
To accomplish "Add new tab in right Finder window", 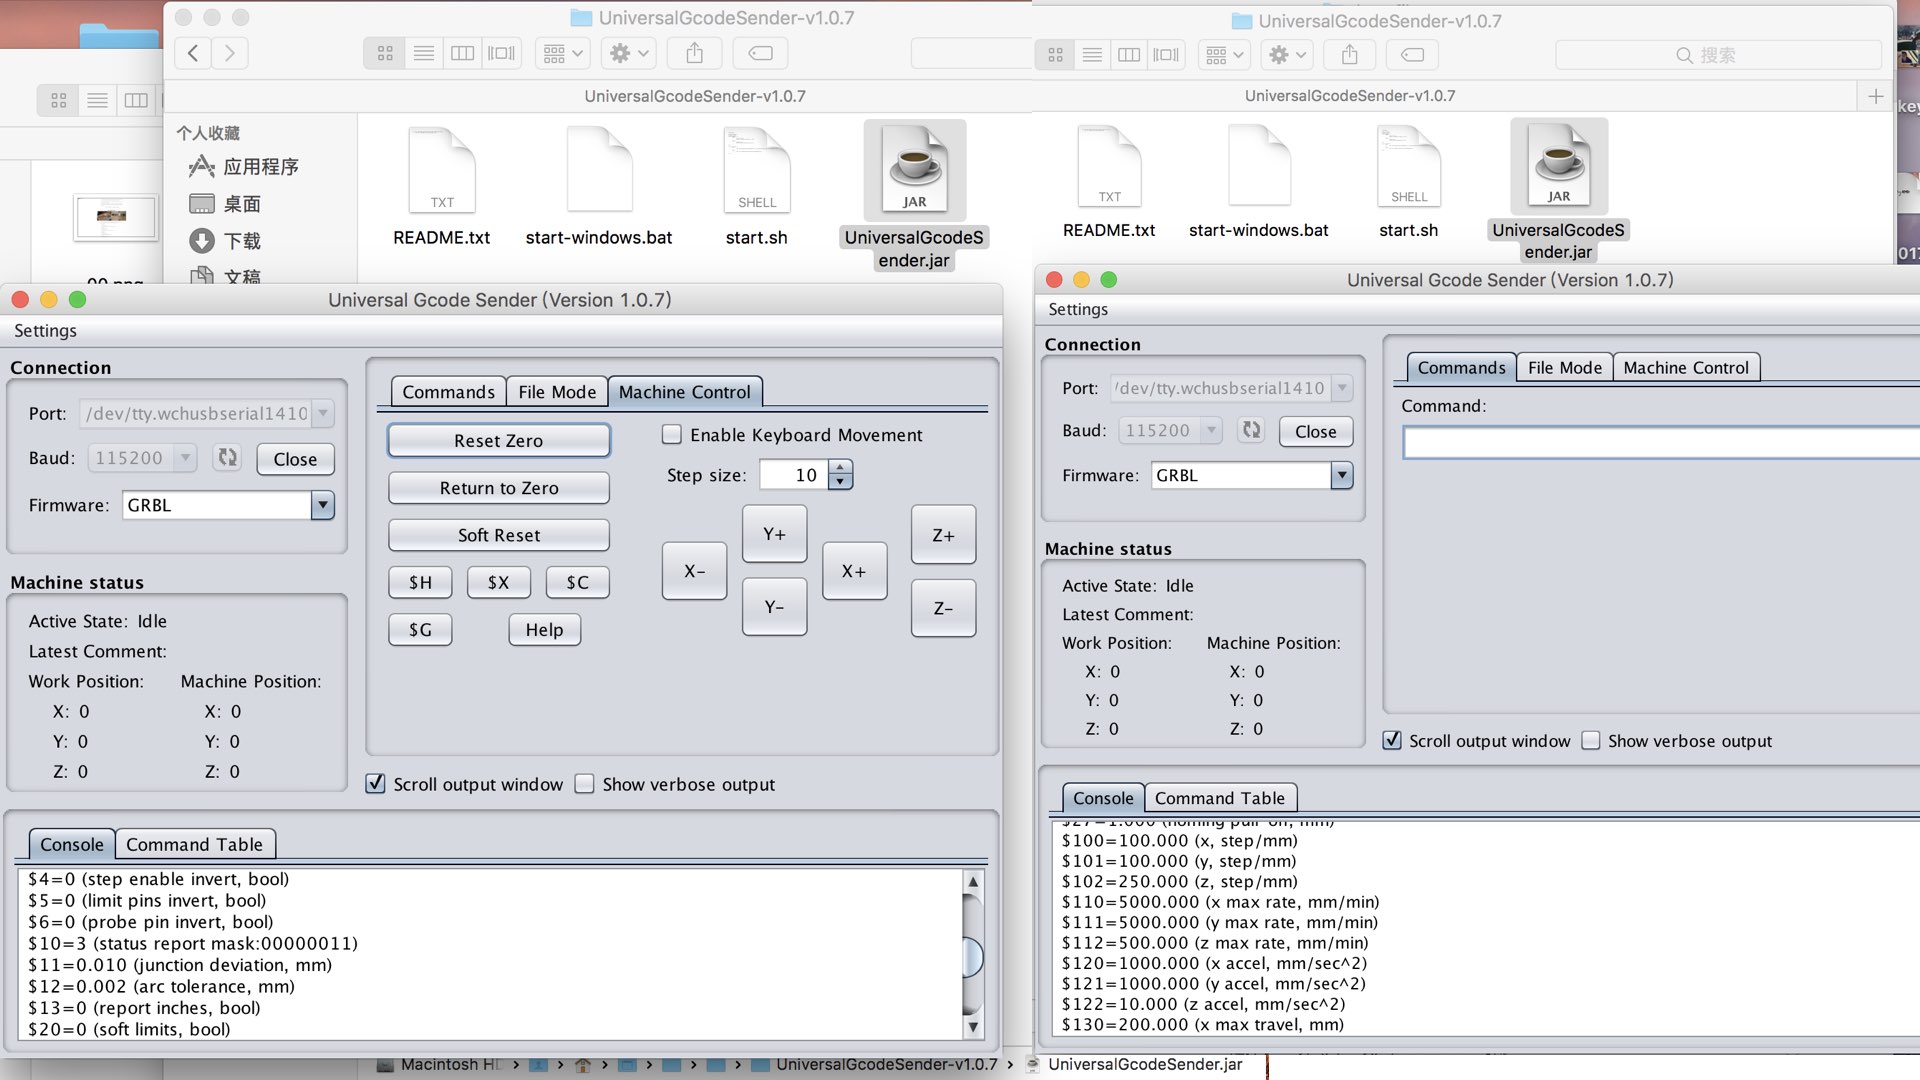I will [x=1876, y=96].
